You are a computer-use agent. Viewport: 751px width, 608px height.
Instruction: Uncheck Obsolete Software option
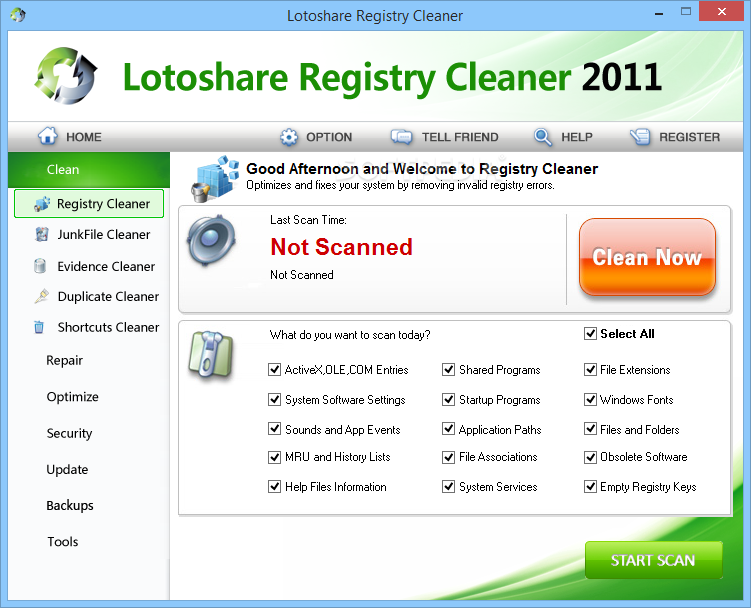pyautogui.click(x=590, y=457)
